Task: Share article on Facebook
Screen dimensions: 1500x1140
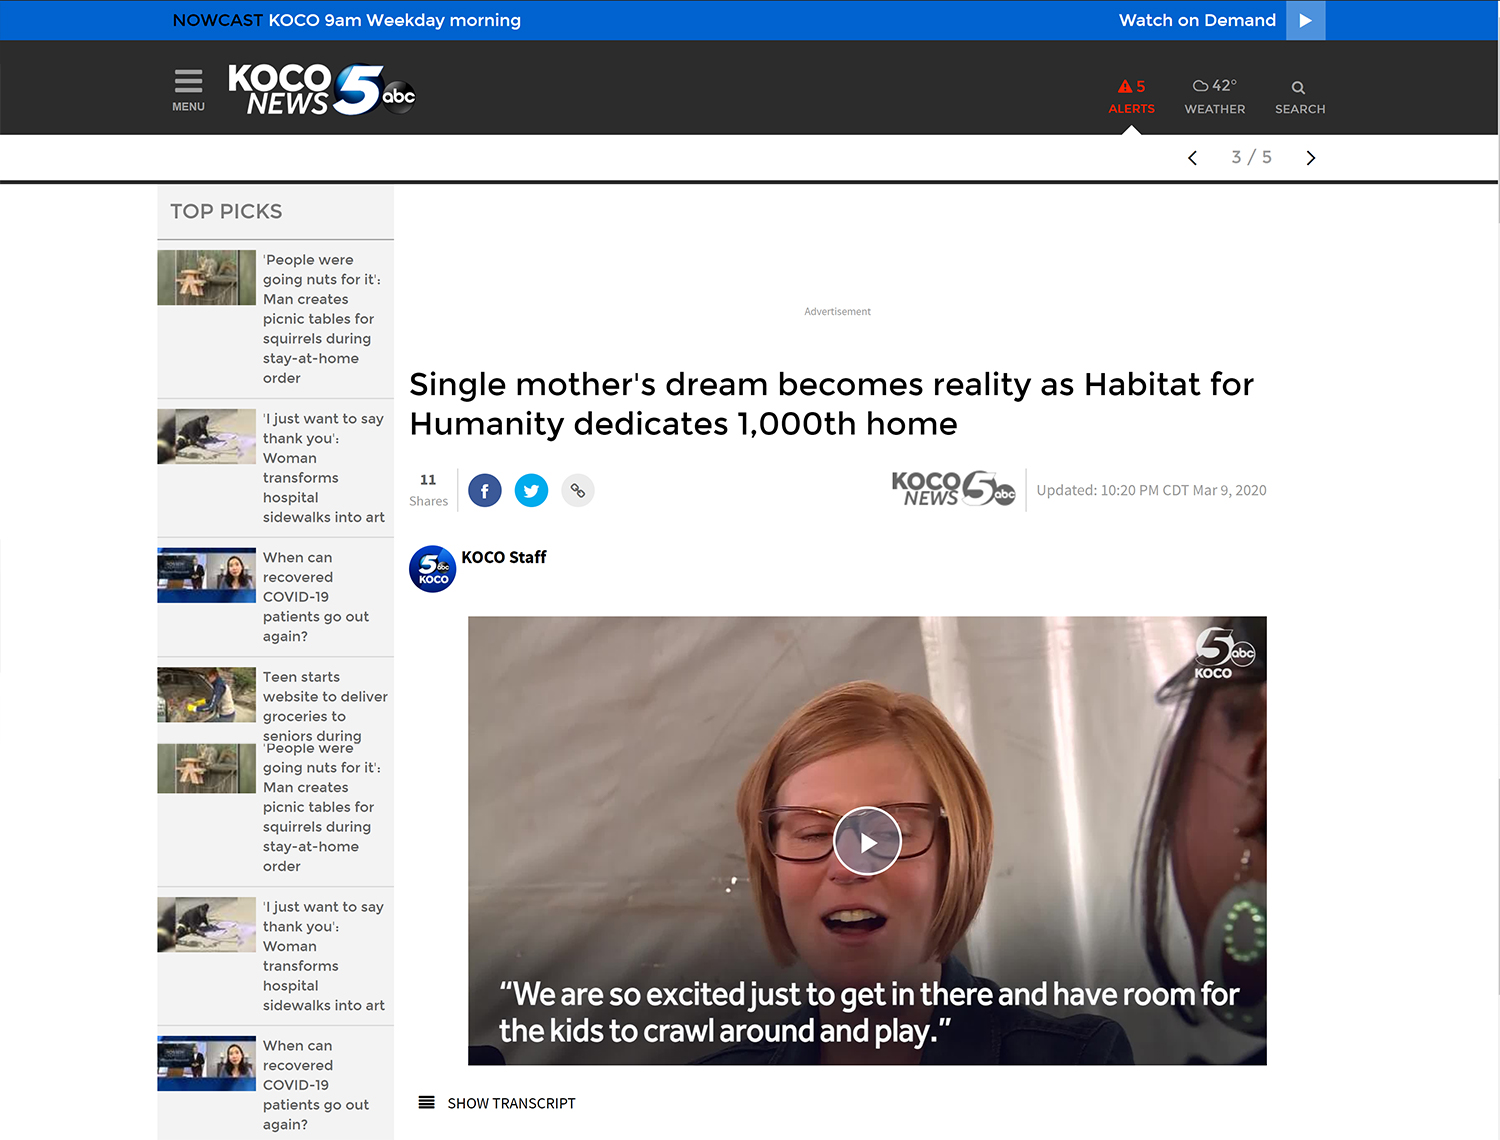Action: [x=485, y=490]
